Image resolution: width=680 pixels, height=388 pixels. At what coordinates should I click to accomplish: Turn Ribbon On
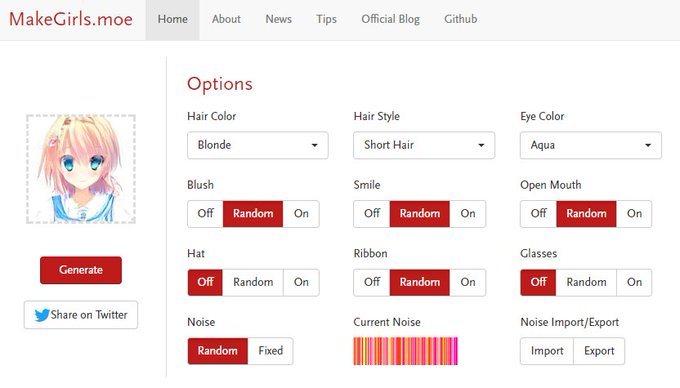click(468, 282)
